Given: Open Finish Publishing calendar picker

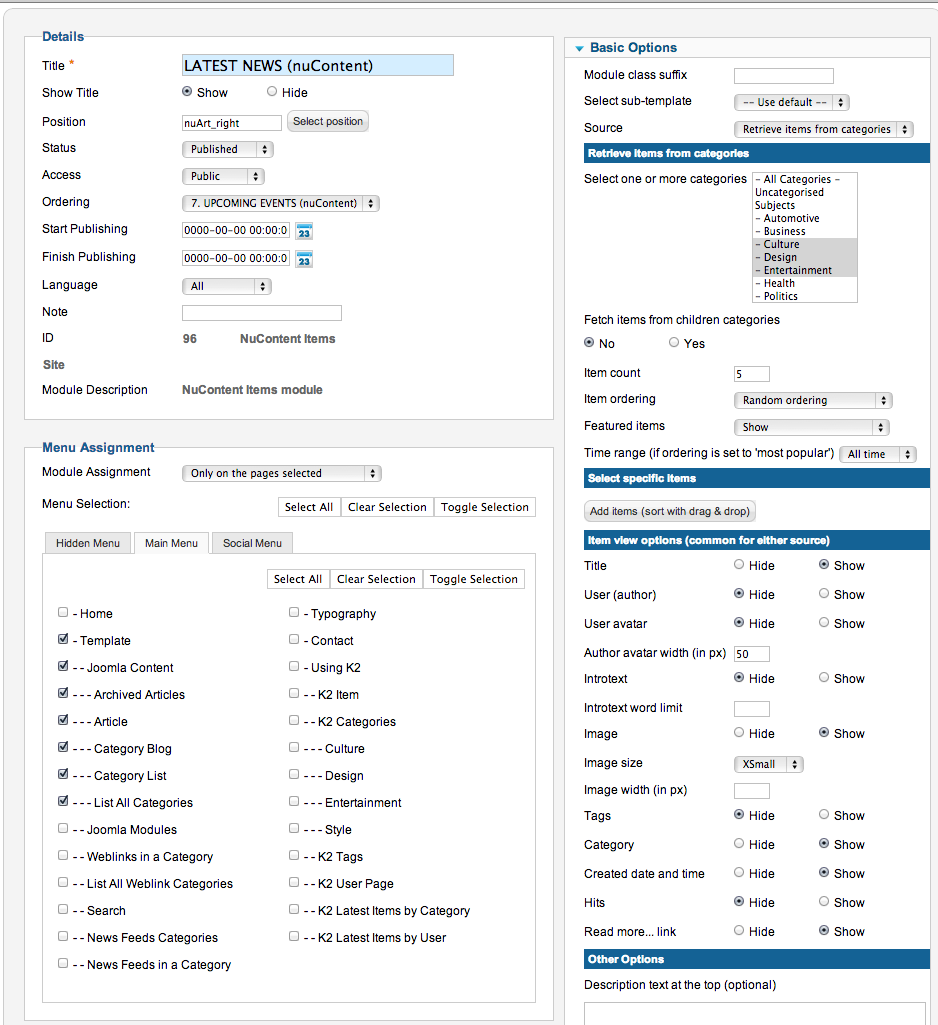Looking at the screenshot, I should tap(304, 260).
